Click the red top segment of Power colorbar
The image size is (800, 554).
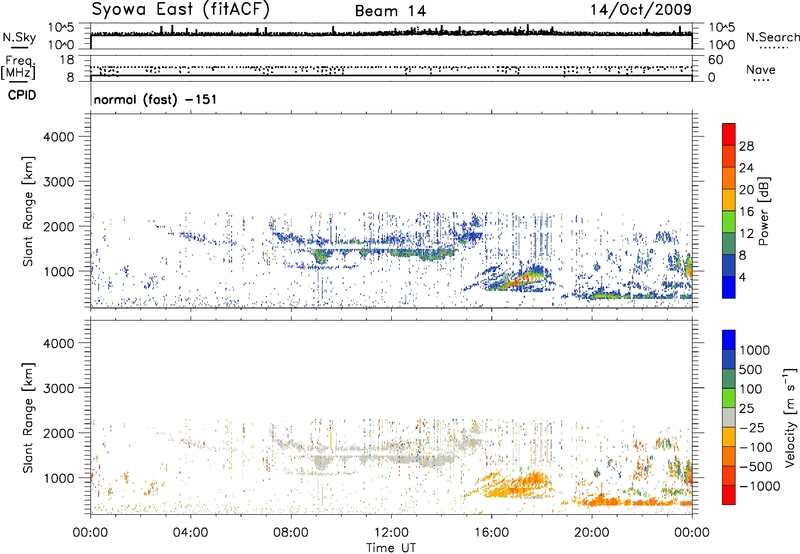click(729, 134)
